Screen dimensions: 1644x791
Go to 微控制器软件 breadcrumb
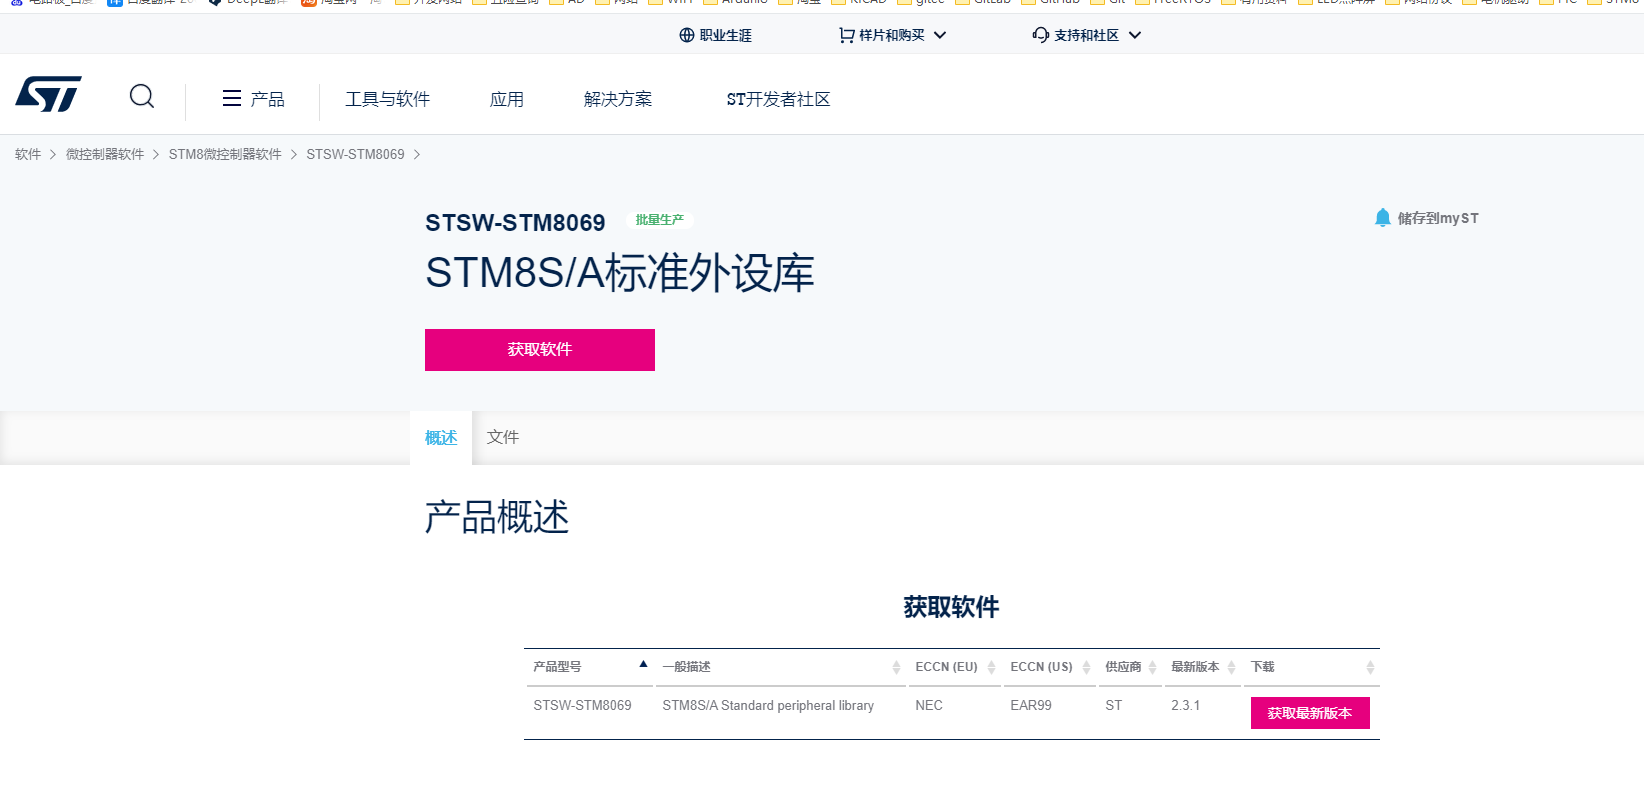pyautogui.click(x=105, y=154)
